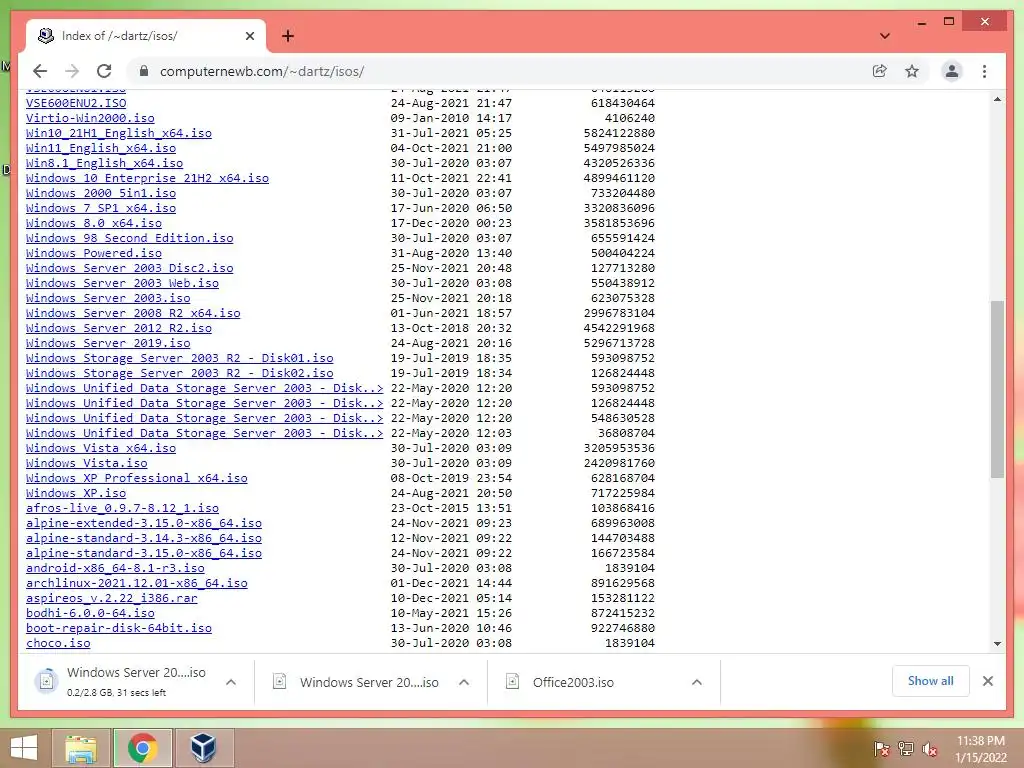Click Windows_Vista_x64.iso link
Screen dimensions: 1024x768
pos(101,449)
